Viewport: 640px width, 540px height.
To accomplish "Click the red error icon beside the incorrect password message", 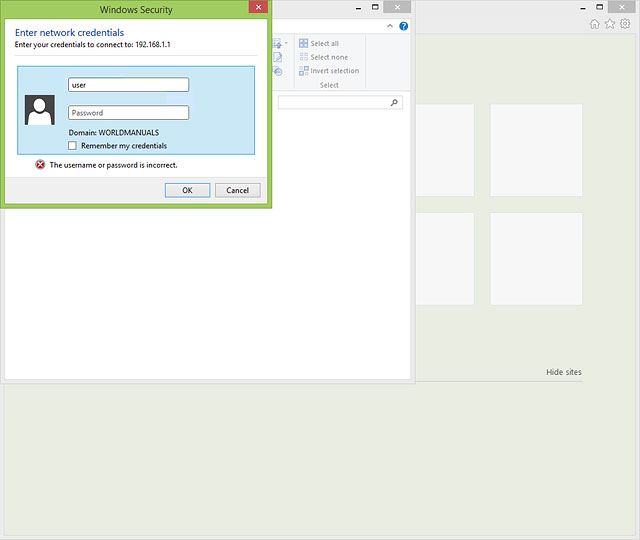I will pos(40,164).
